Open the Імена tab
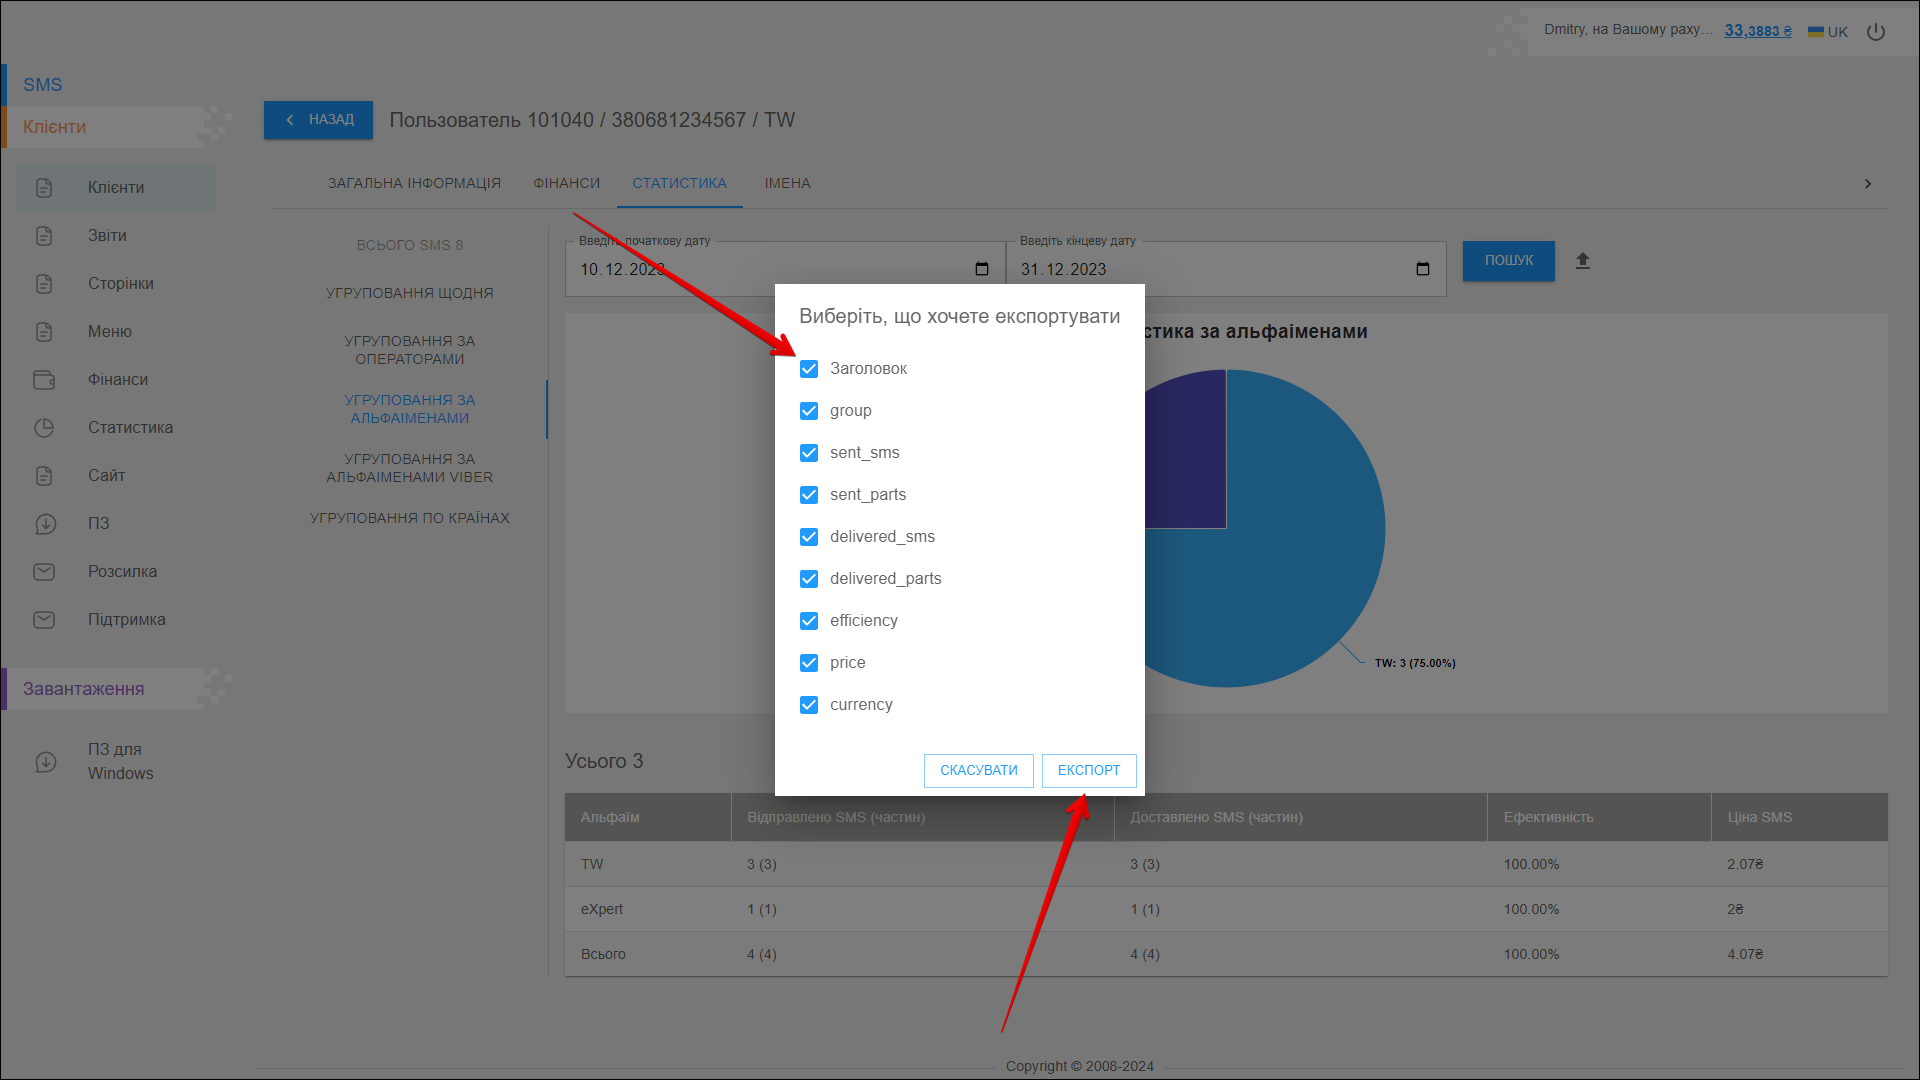 click(x=787, y=183)
